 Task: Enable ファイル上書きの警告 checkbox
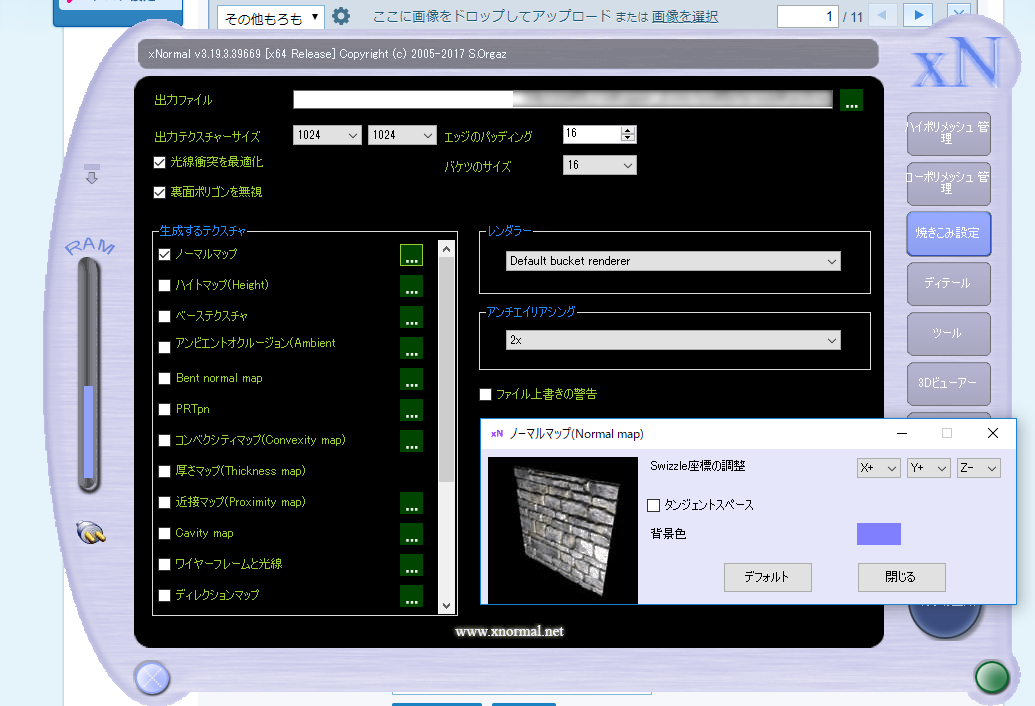click(485, 395)
